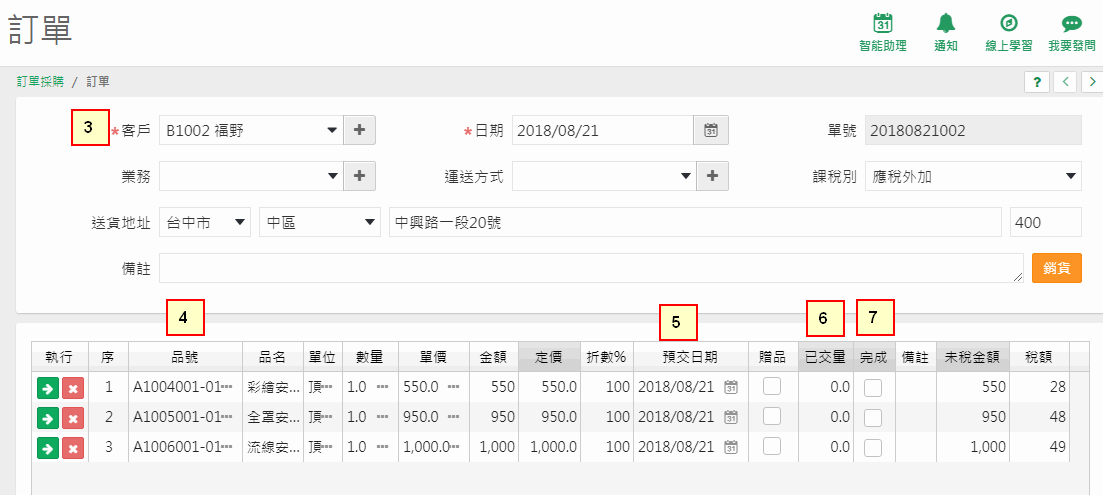Mark row 3 as 完成
Screen dimensions: 1103x495
pyautogui.click(x=873, y=447)
